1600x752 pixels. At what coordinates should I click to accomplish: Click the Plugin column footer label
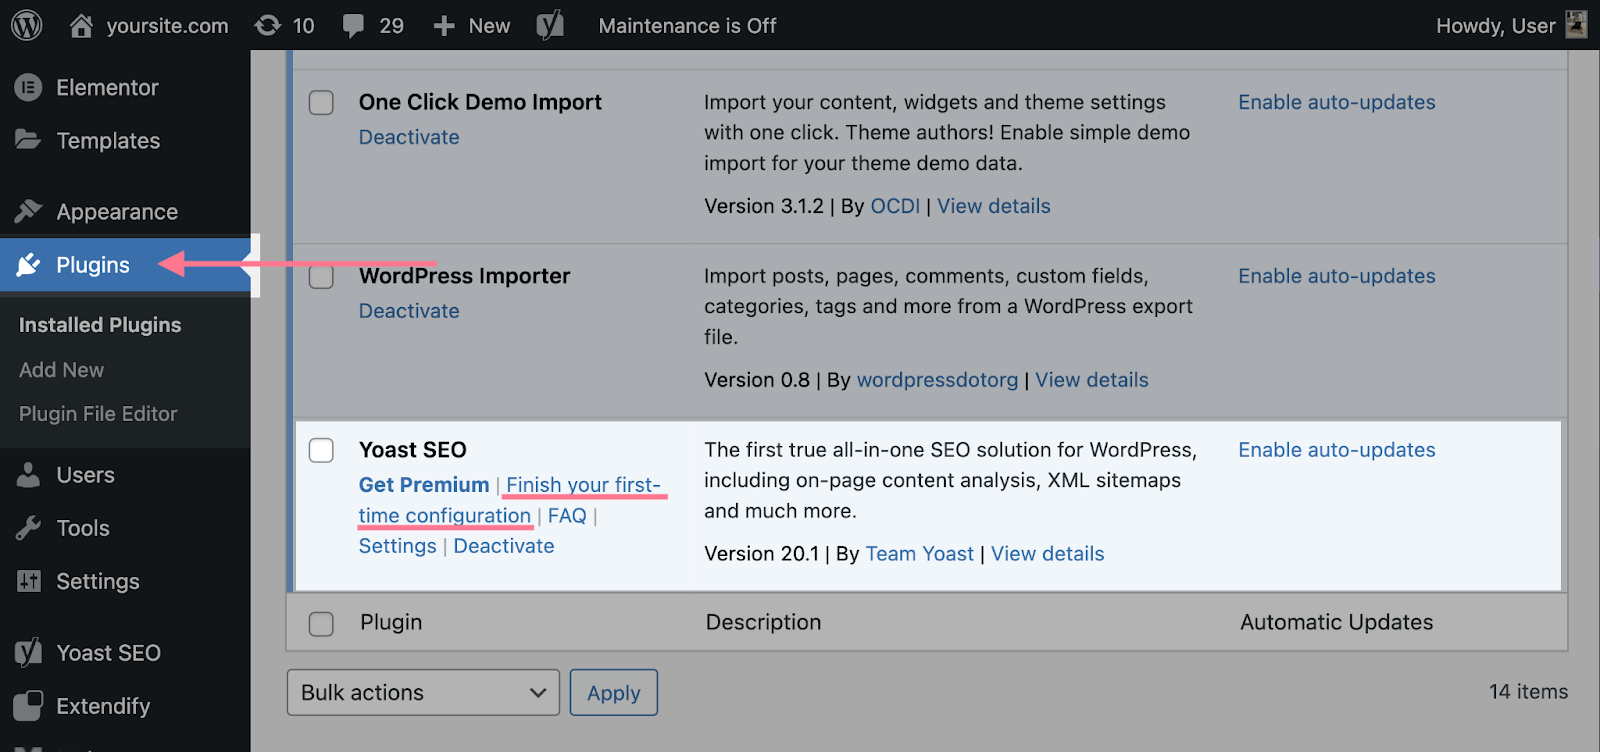[x=391, y=622]
